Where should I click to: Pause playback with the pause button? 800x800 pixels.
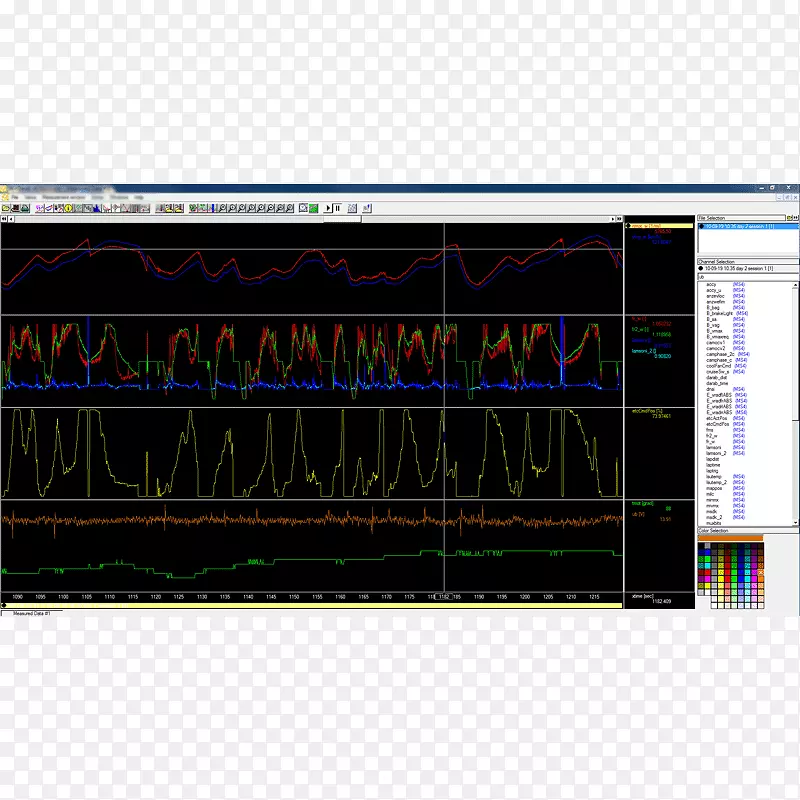(x=338, y=208)
